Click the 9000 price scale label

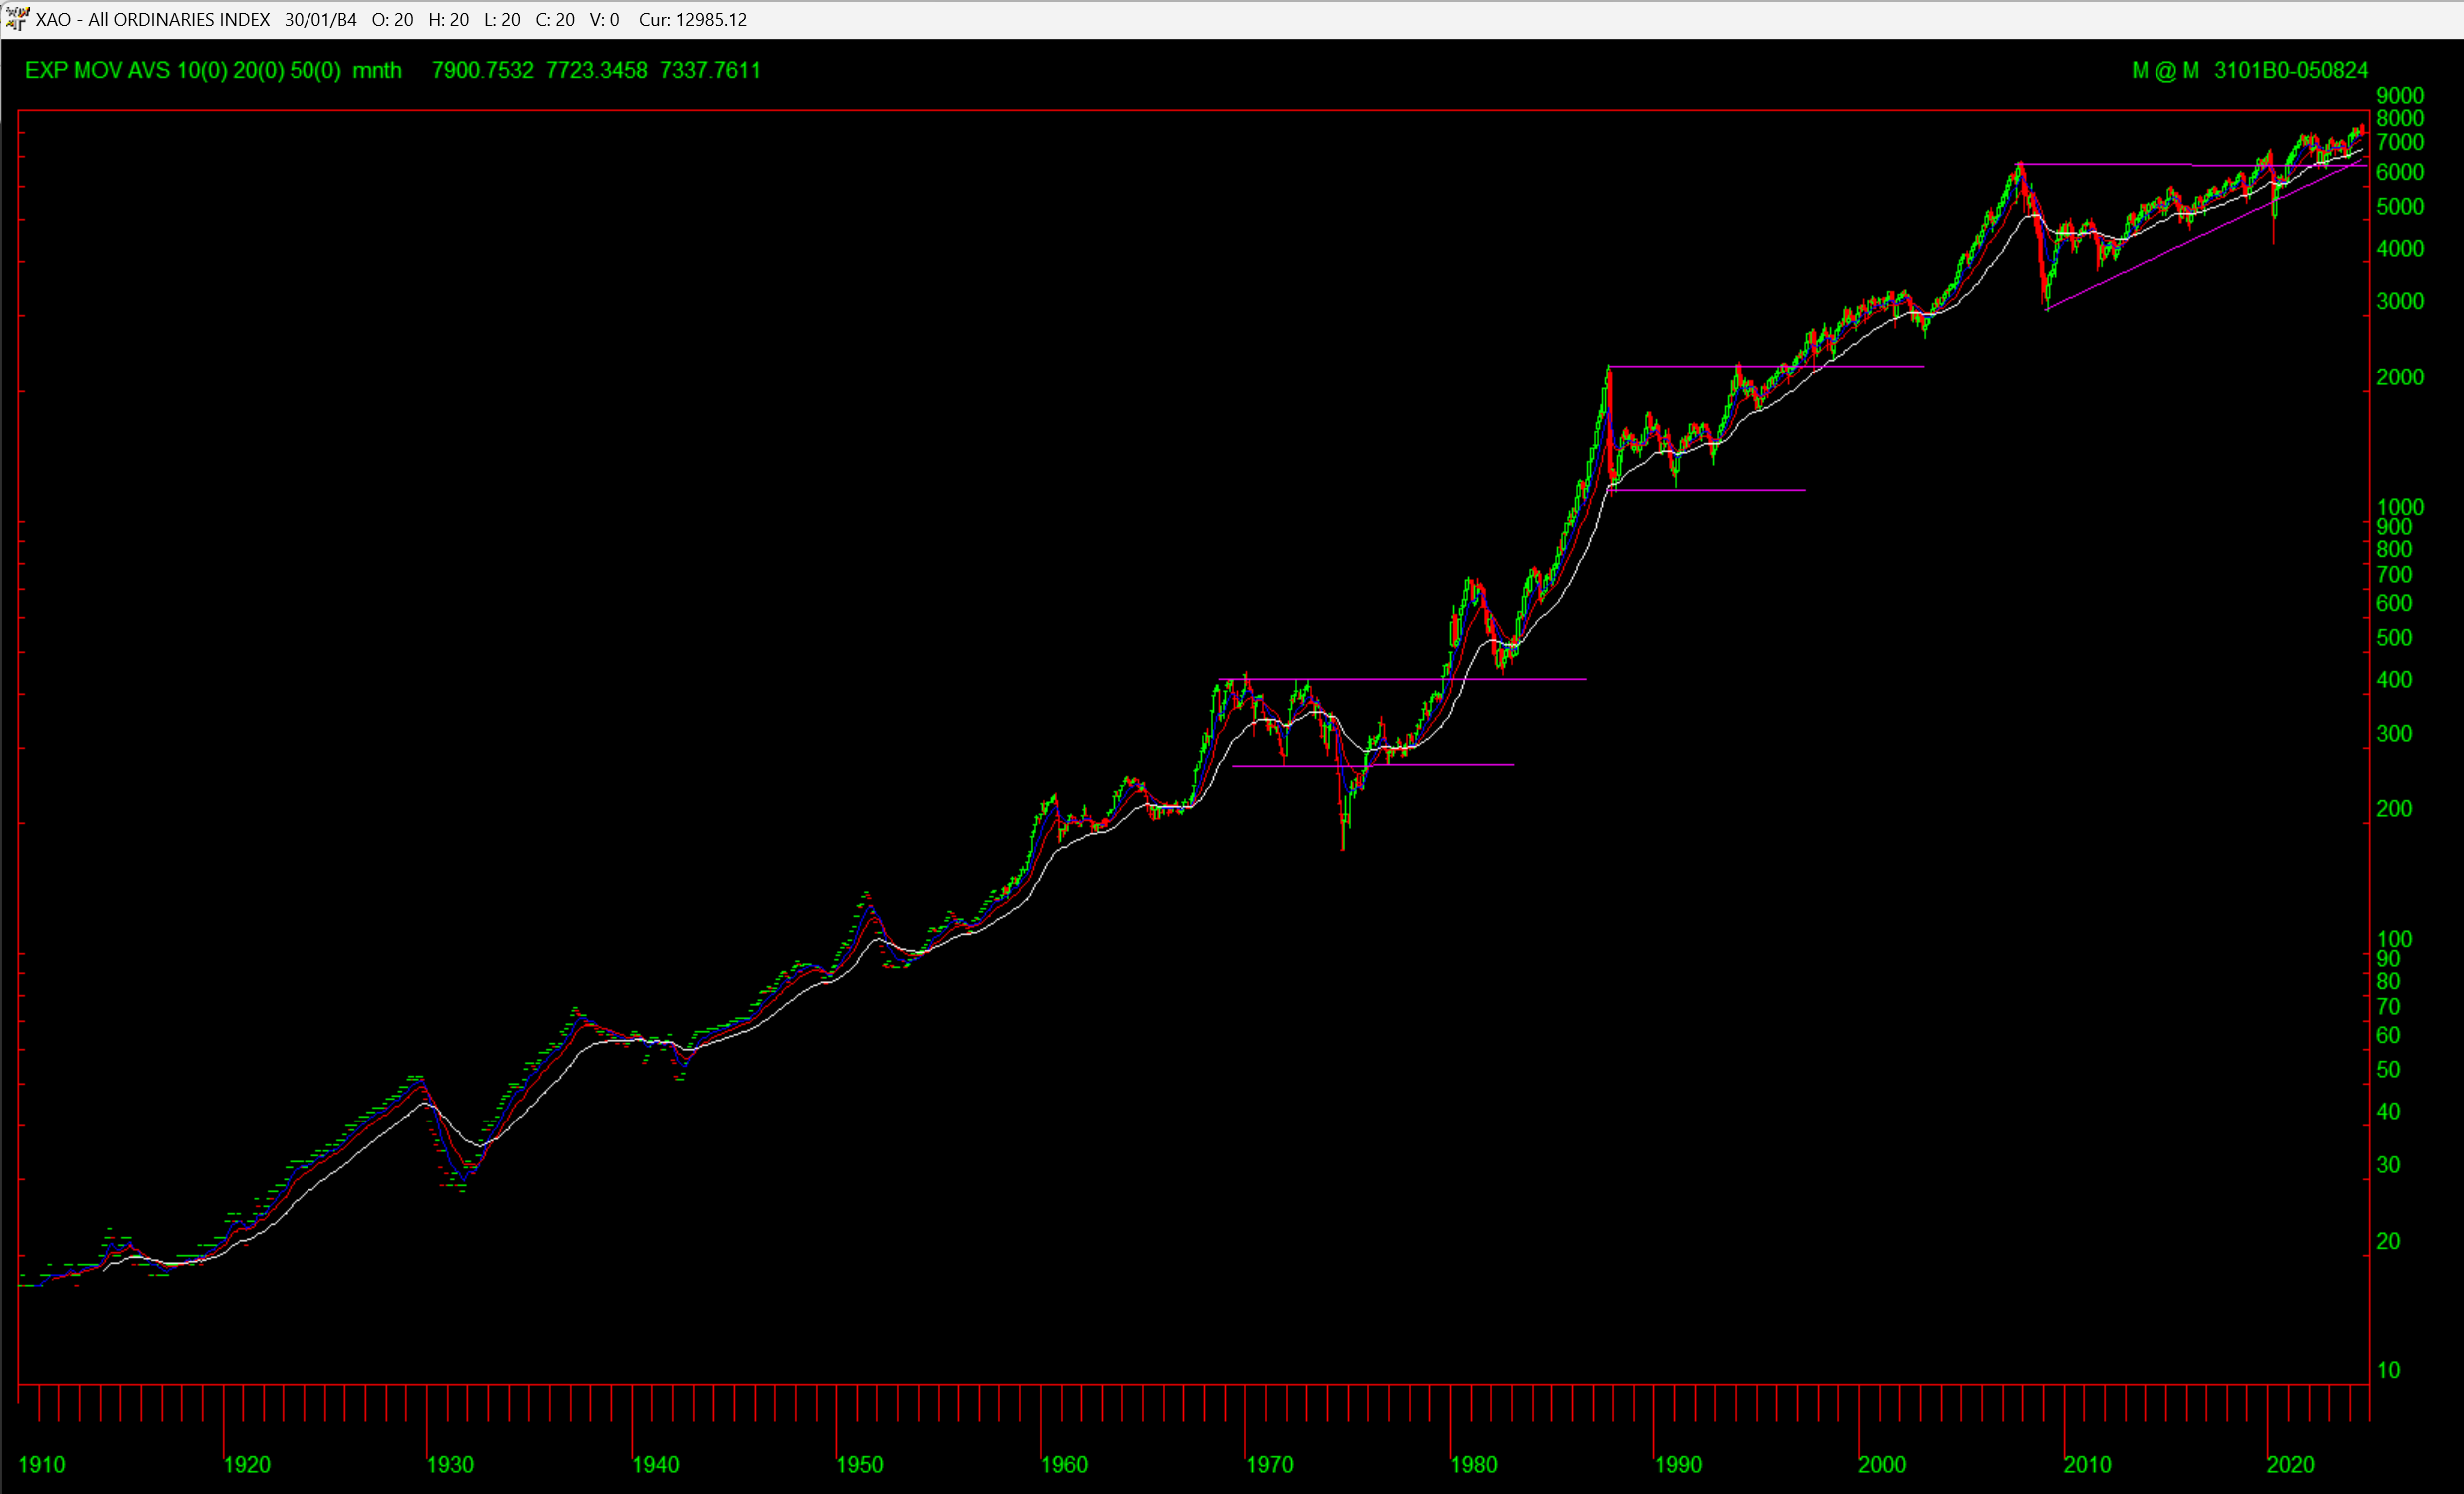[2400, 96]
